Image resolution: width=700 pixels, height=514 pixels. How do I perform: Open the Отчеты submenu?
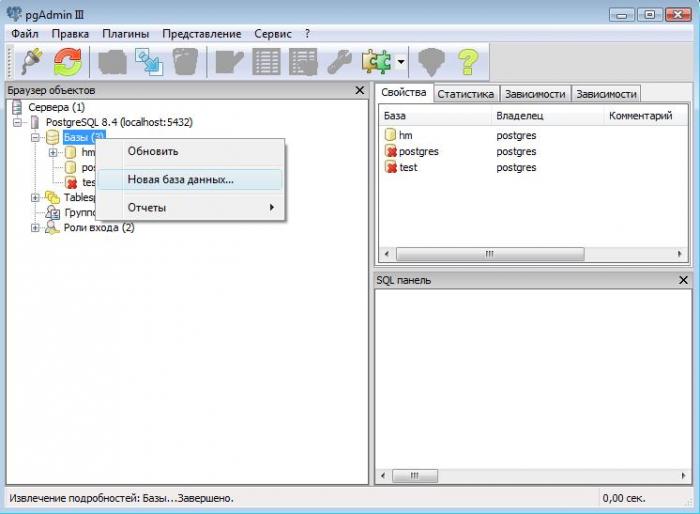click(190, 208)
